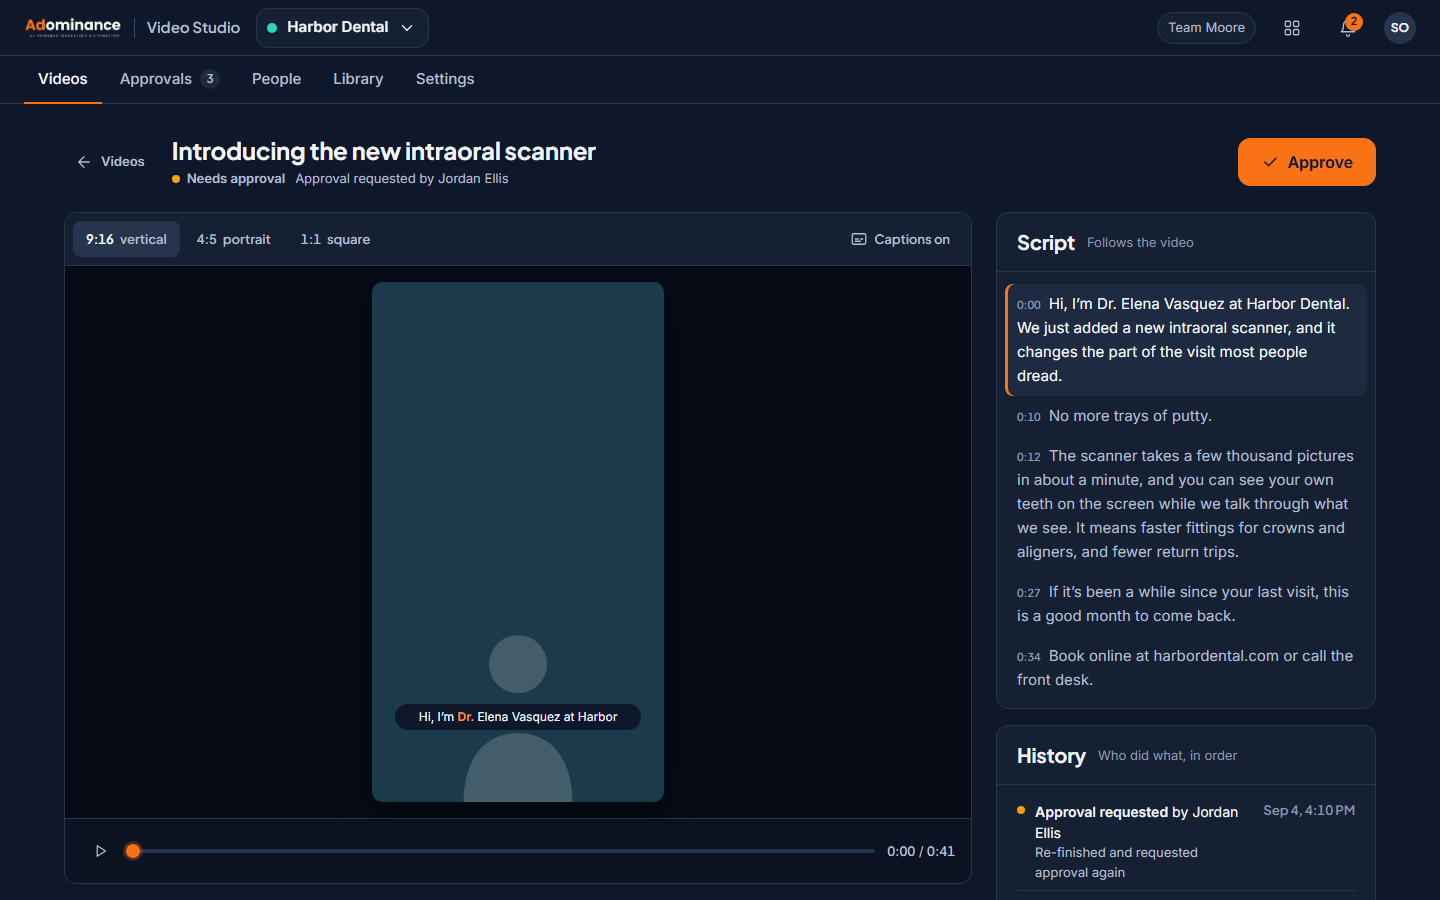
Task: Click the Video Studio label
Action: click(193, 28)
